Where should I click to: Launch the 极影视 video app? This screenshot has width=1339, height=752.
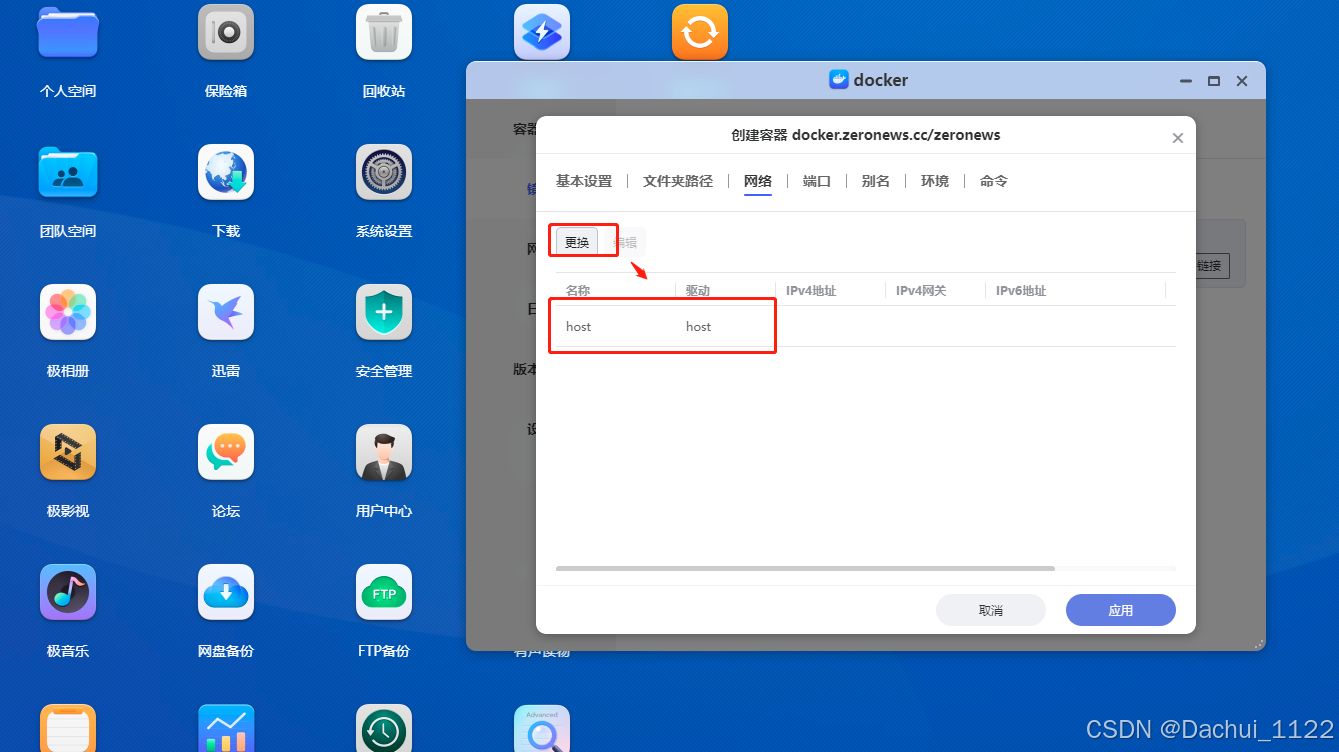click(68, 452)
